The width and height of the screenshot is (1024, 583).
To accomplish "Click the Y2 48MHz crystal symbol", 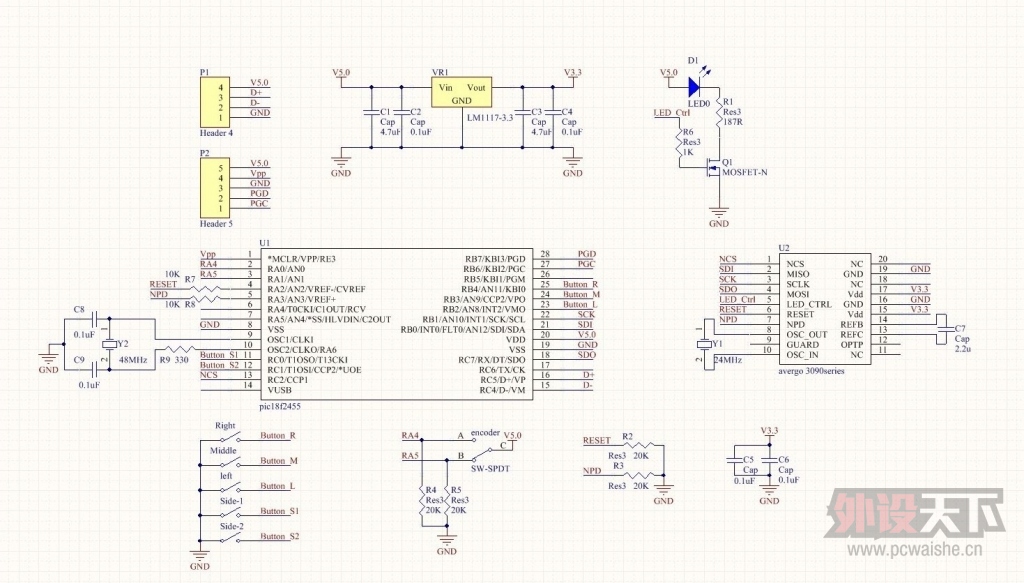I will pyautogui.click(x=109, y=344).
